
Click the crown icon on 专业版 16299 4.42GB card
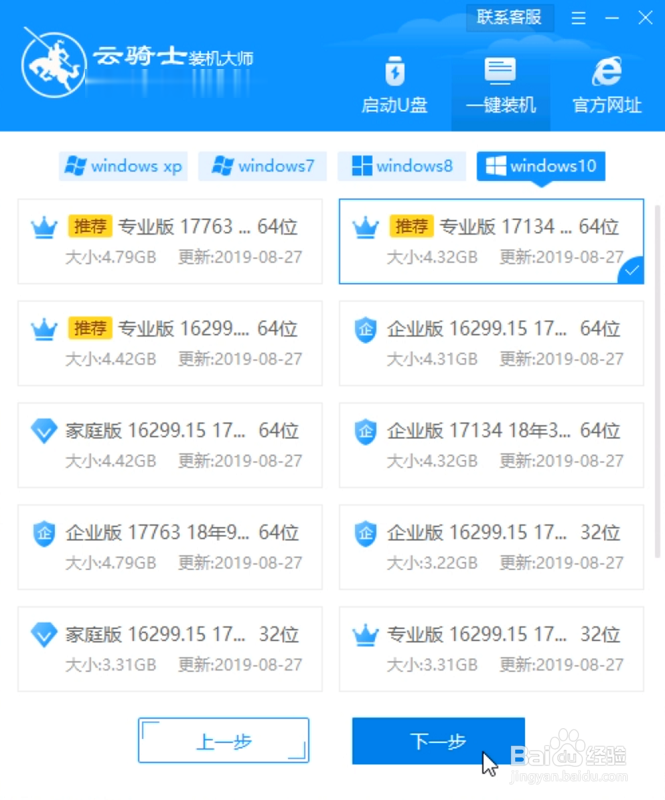[x=44, y=329]
